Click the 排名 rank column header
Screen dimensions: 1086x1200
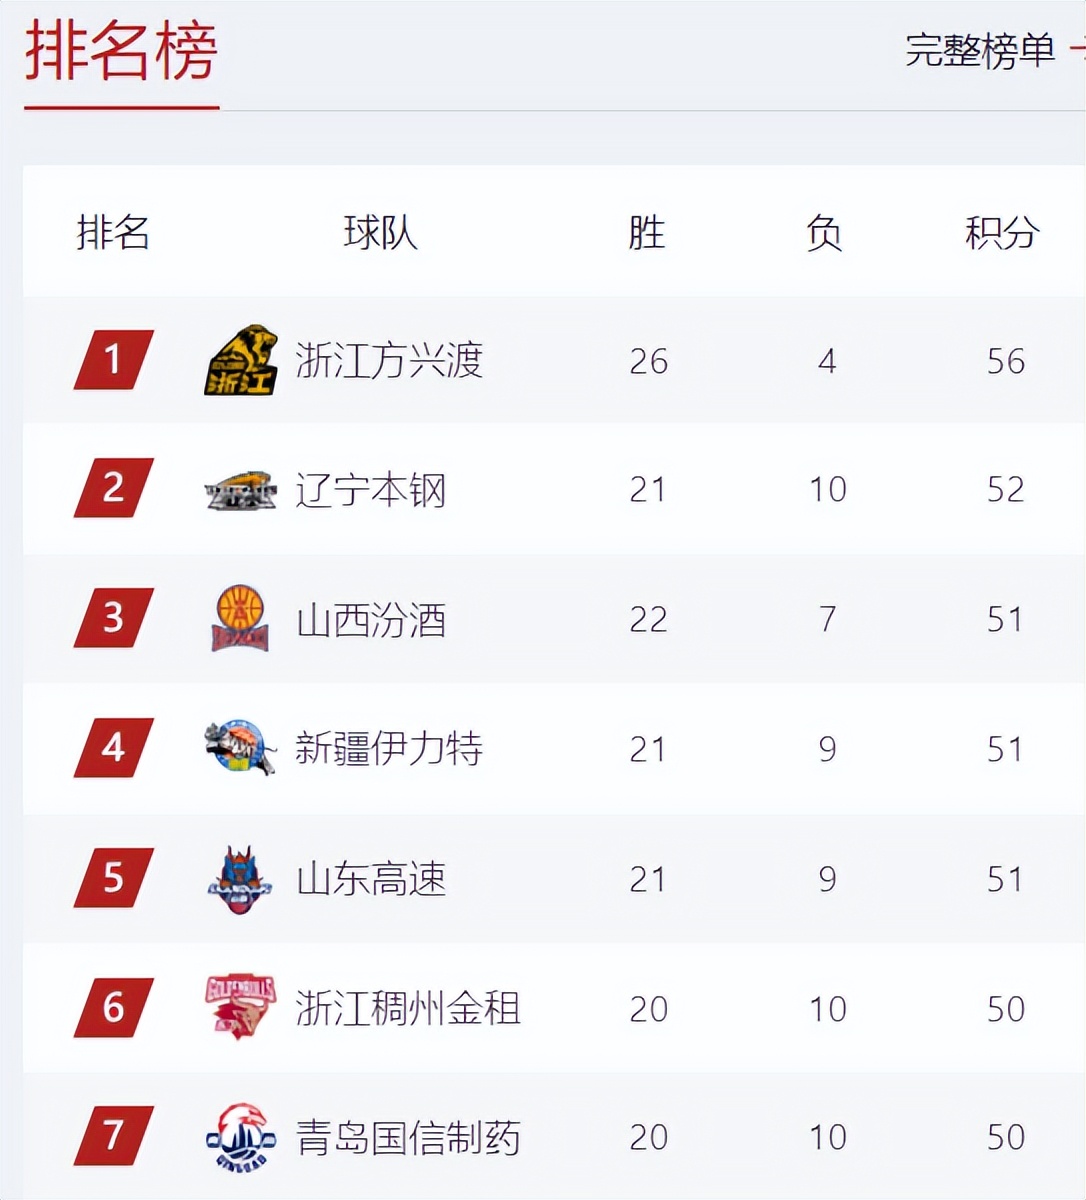[113, 233]
